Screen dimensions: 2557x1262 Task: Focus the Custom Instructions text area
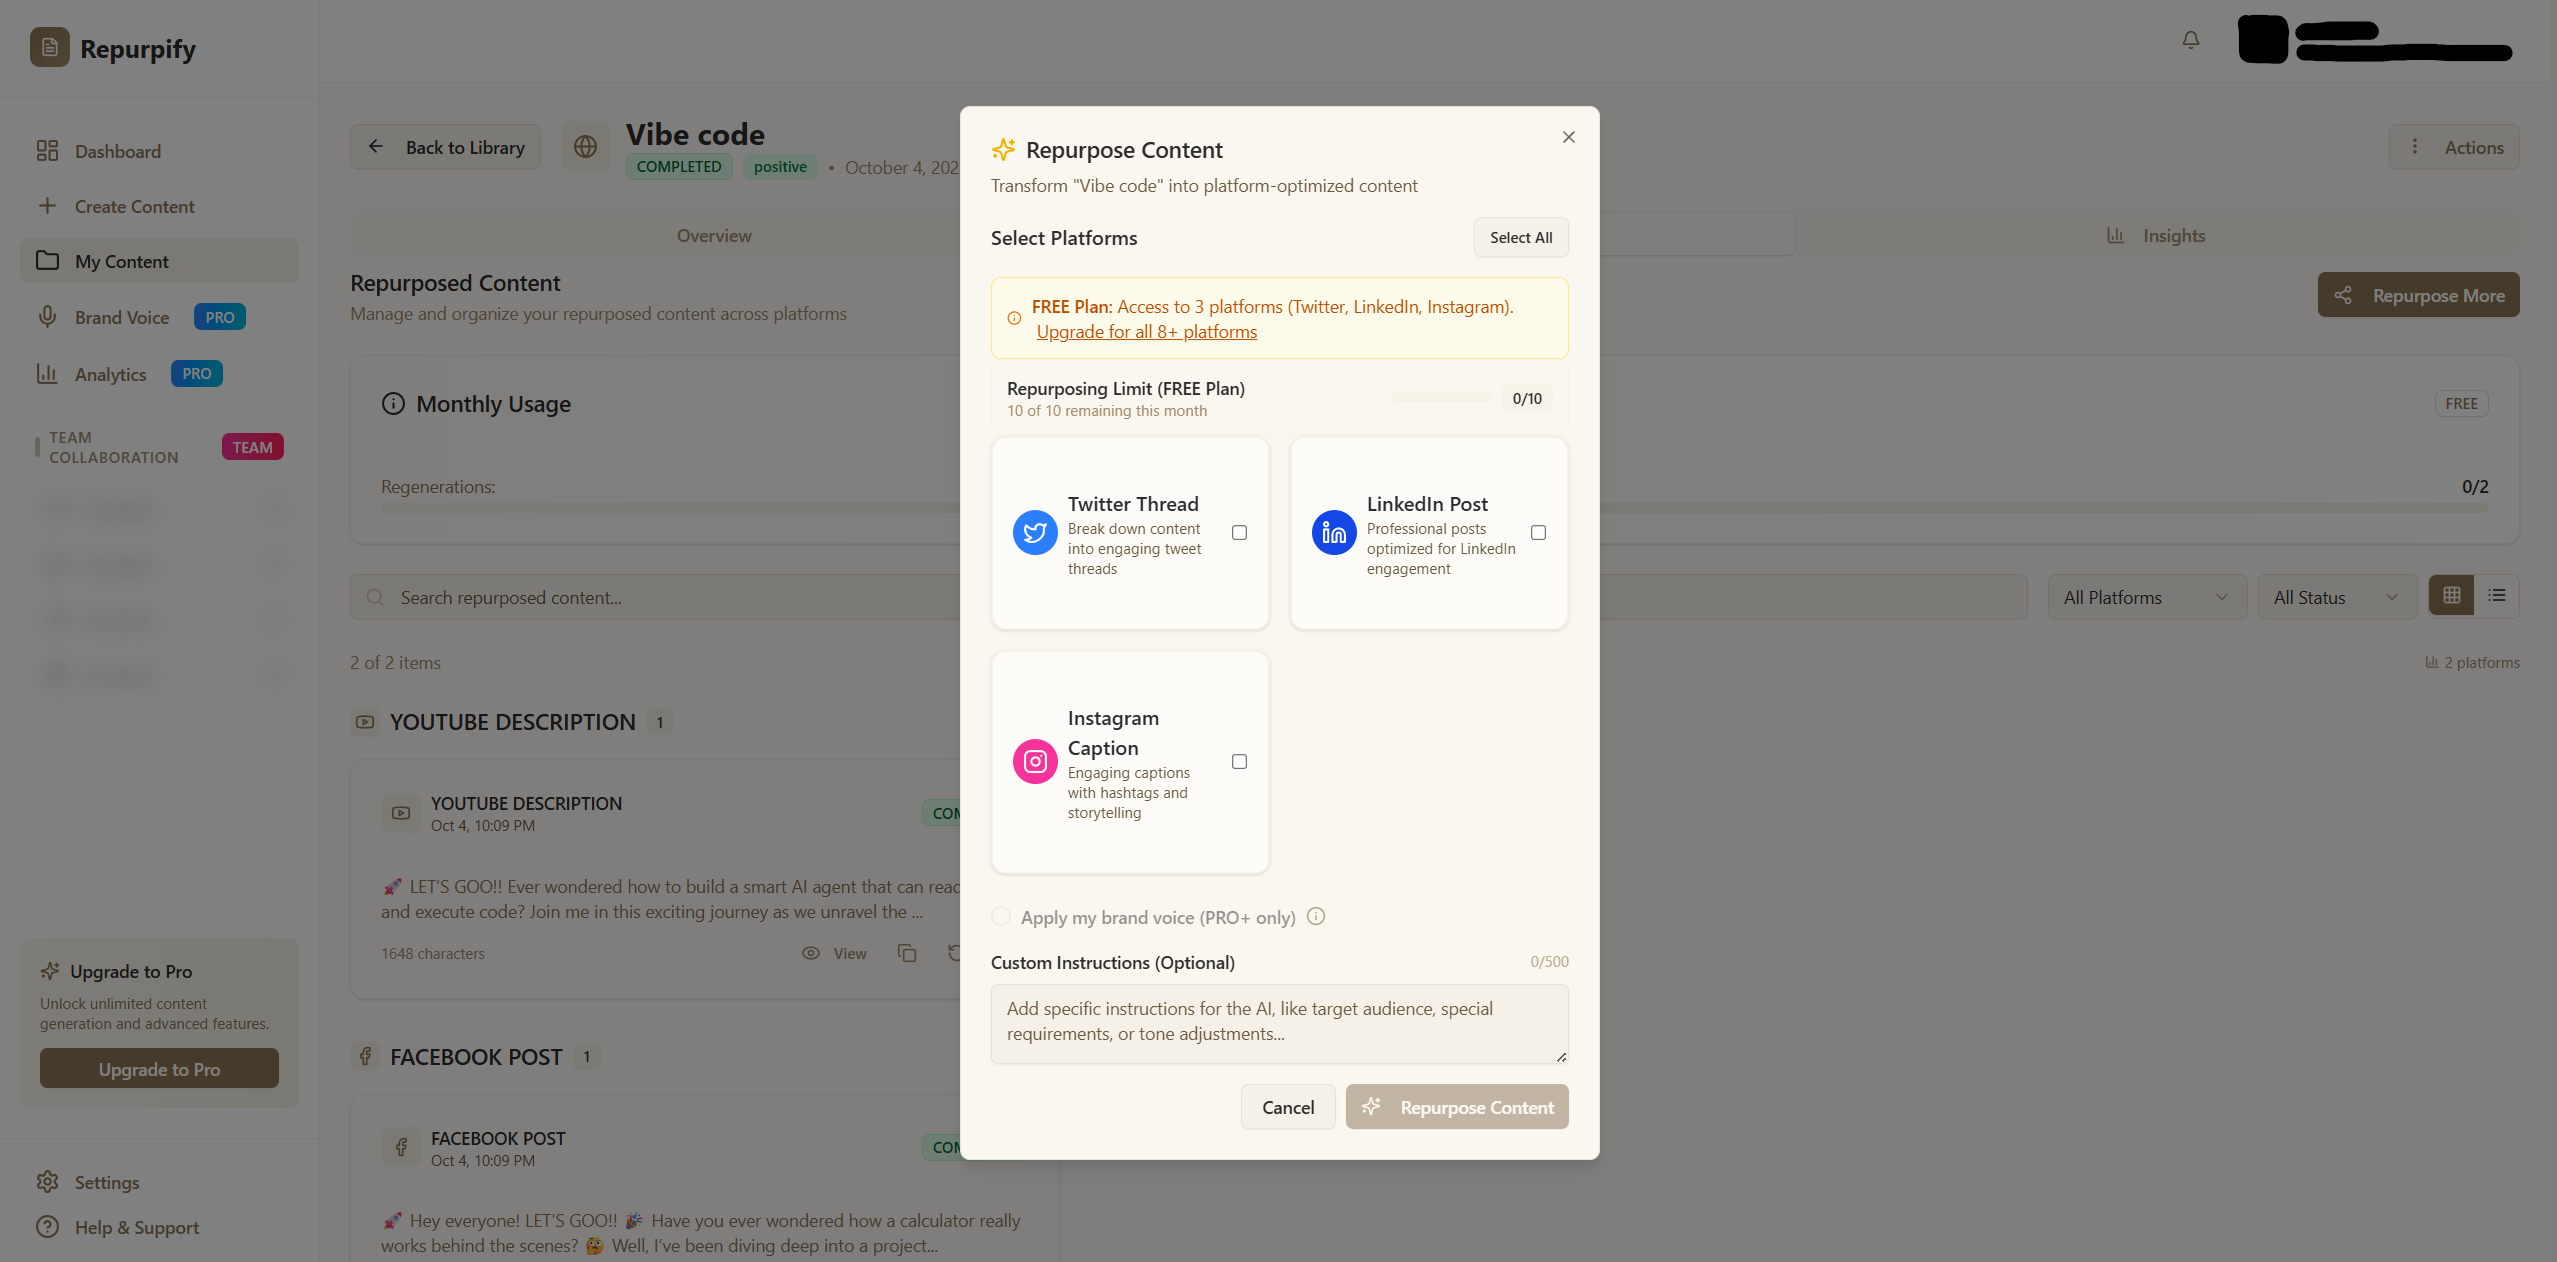click(x=1279, y=1022)
